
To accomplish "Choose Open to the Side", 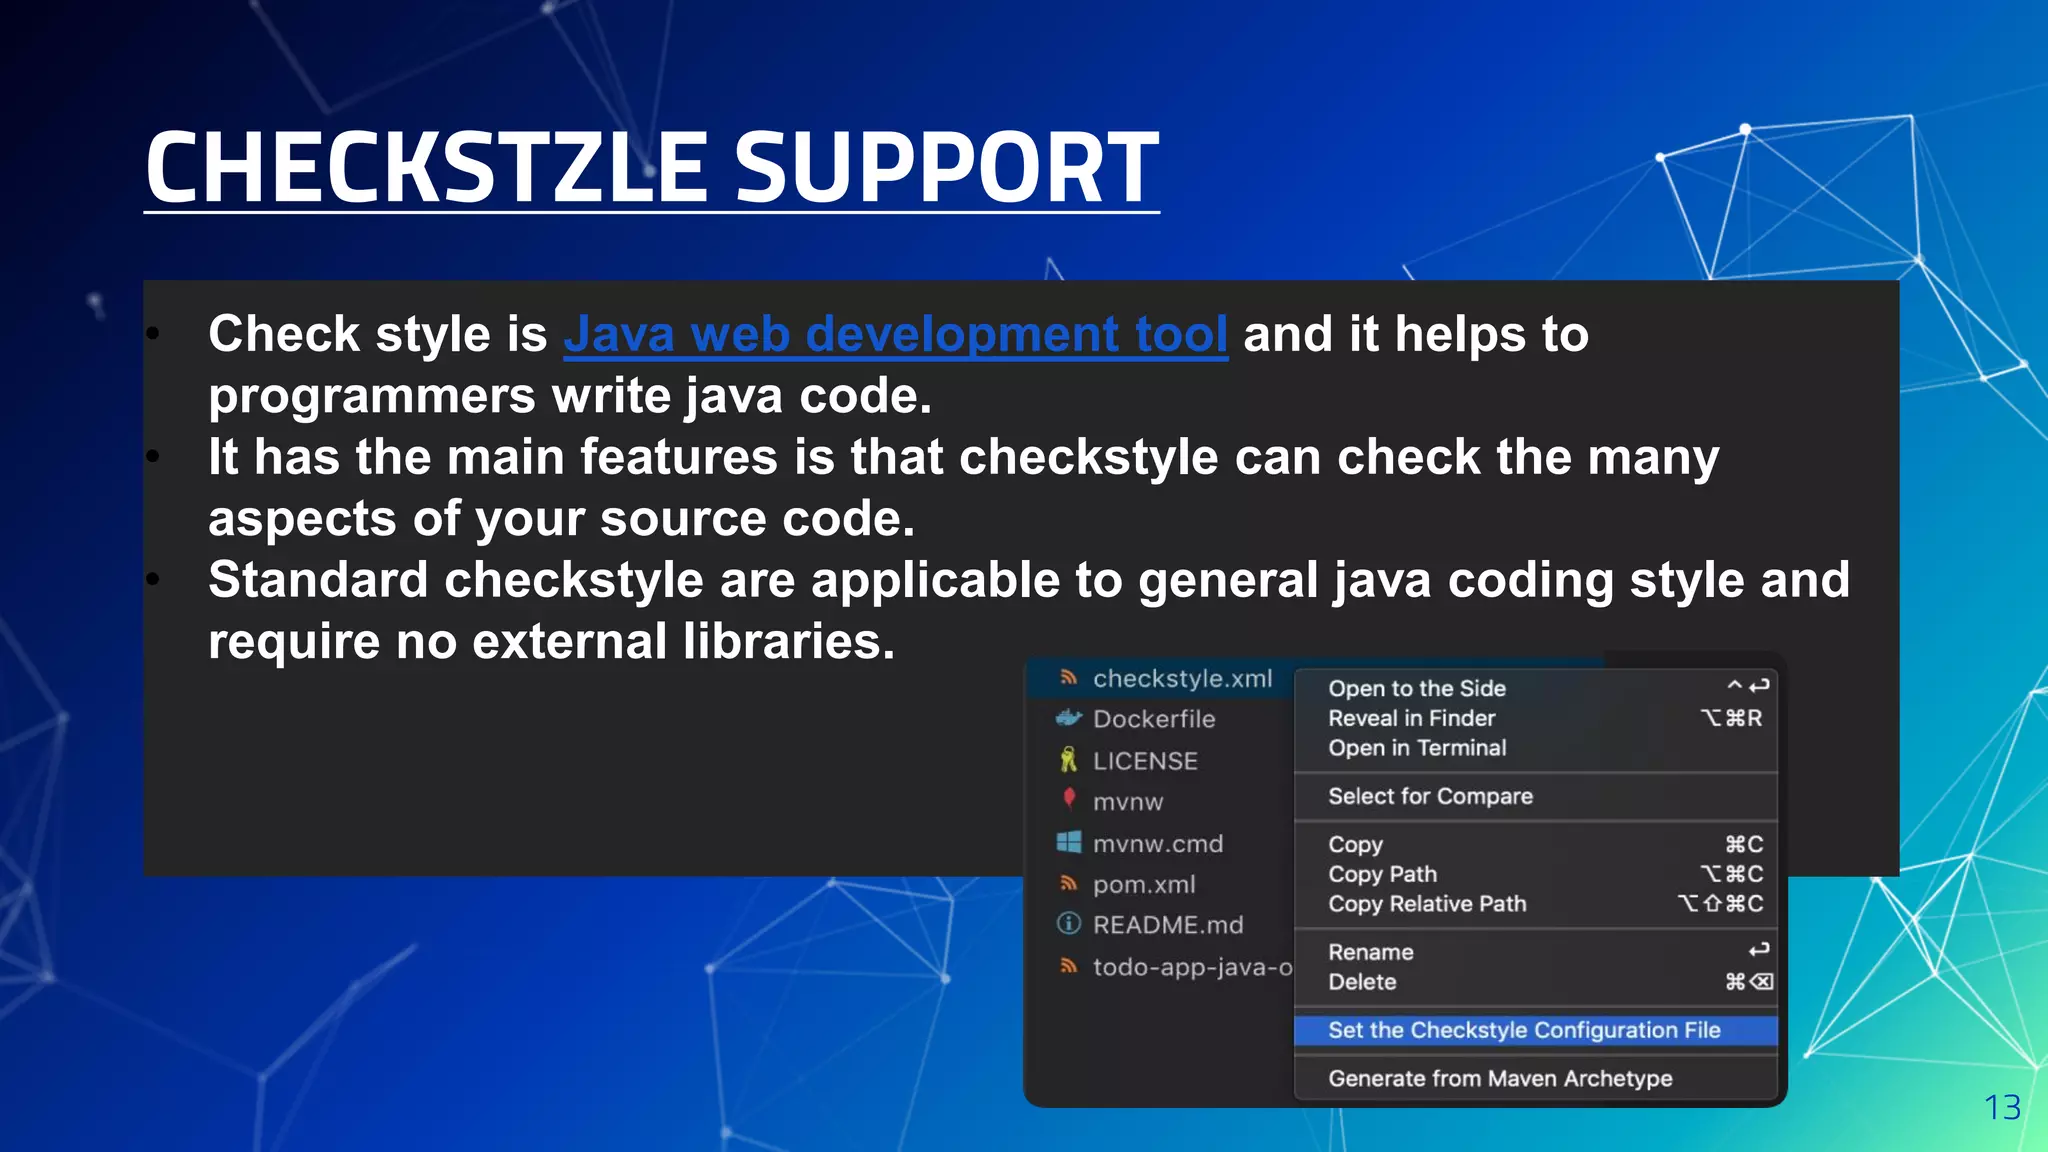I will pyautogui.click(x=1535, y=688).
